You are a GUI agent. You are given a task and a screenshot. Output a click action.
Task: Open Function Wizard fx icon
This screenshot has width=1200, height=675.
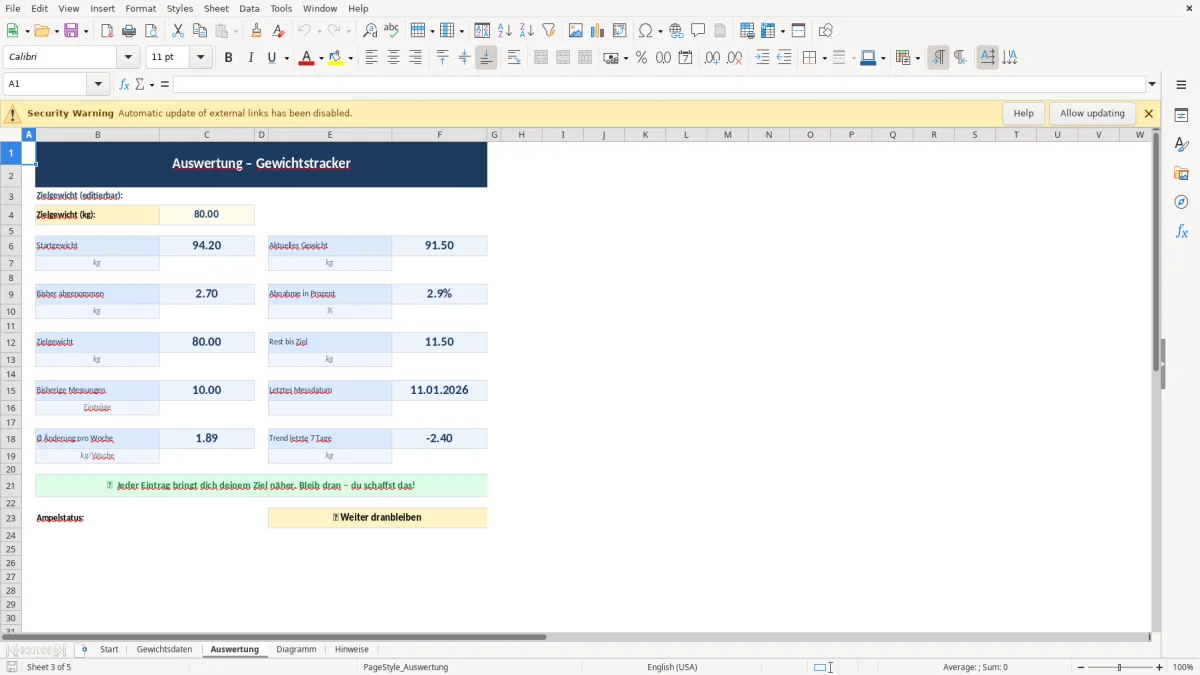click(125, 84)
